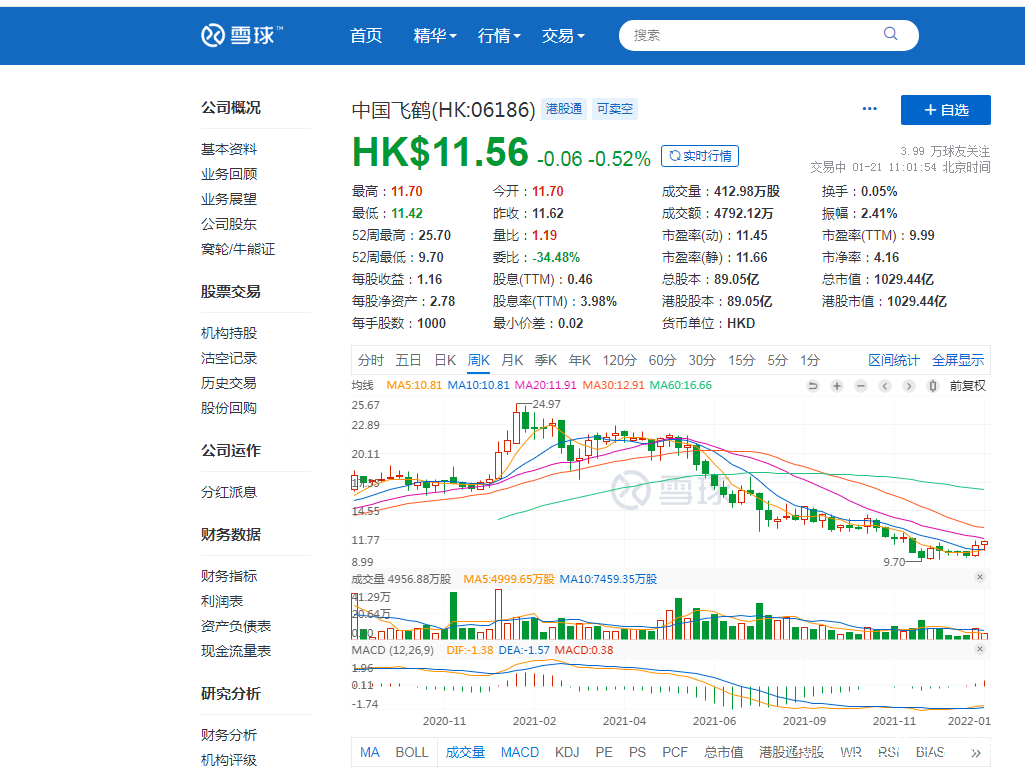Toggle candlestick chart style icon
This screenshot has height=772, width=1025.
click(933, 386)
